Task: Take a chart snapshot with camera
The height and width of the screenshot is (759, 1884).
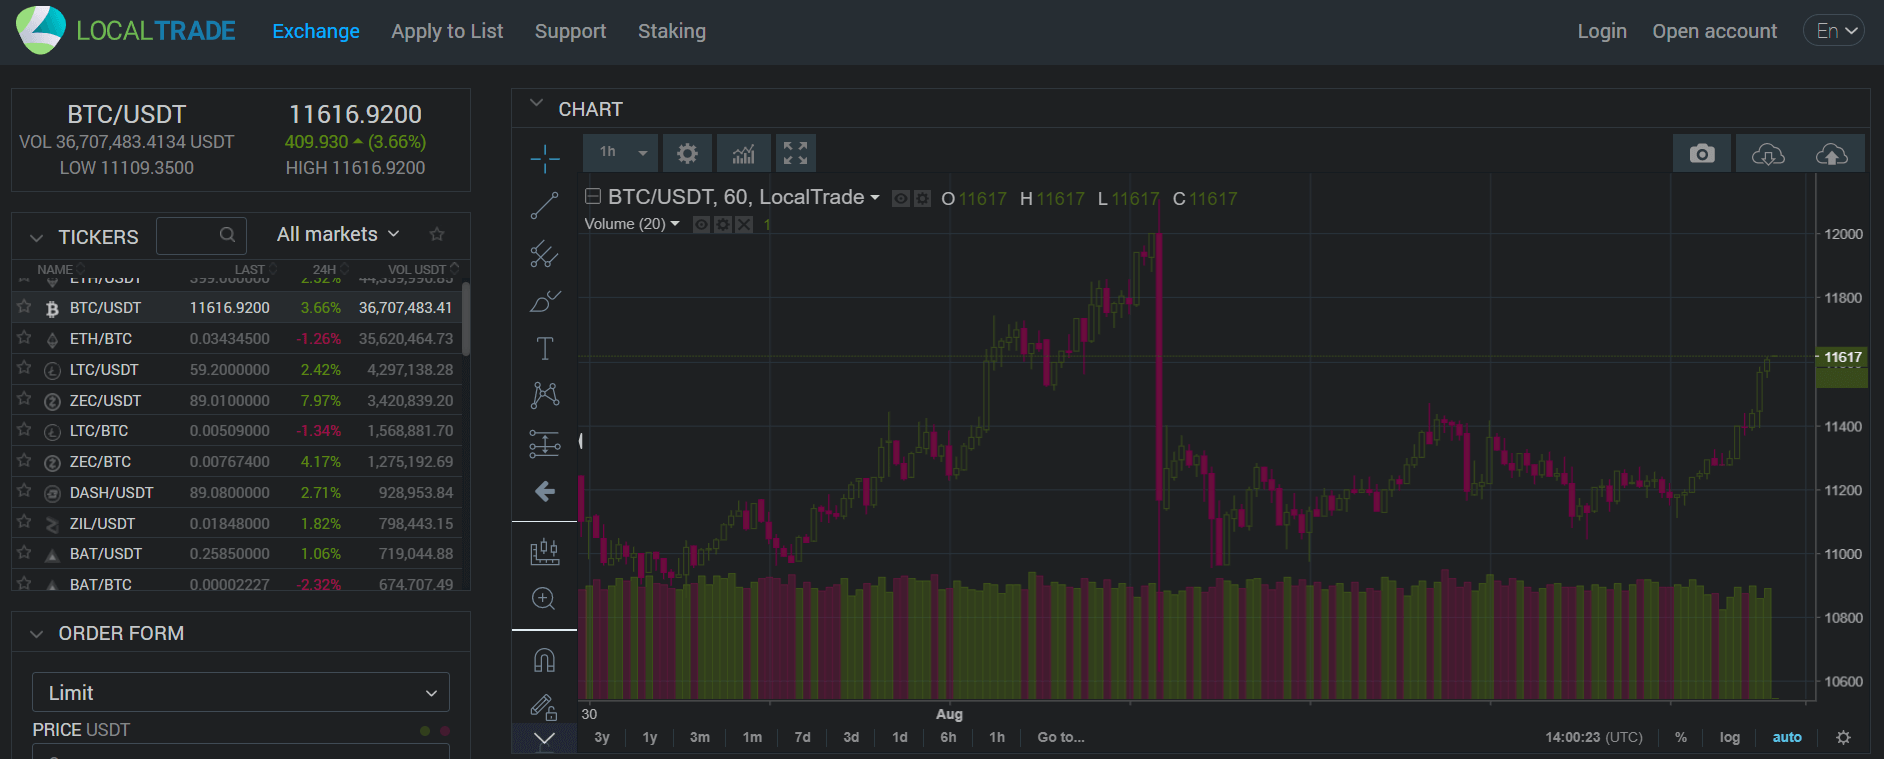Action: 1702,153
